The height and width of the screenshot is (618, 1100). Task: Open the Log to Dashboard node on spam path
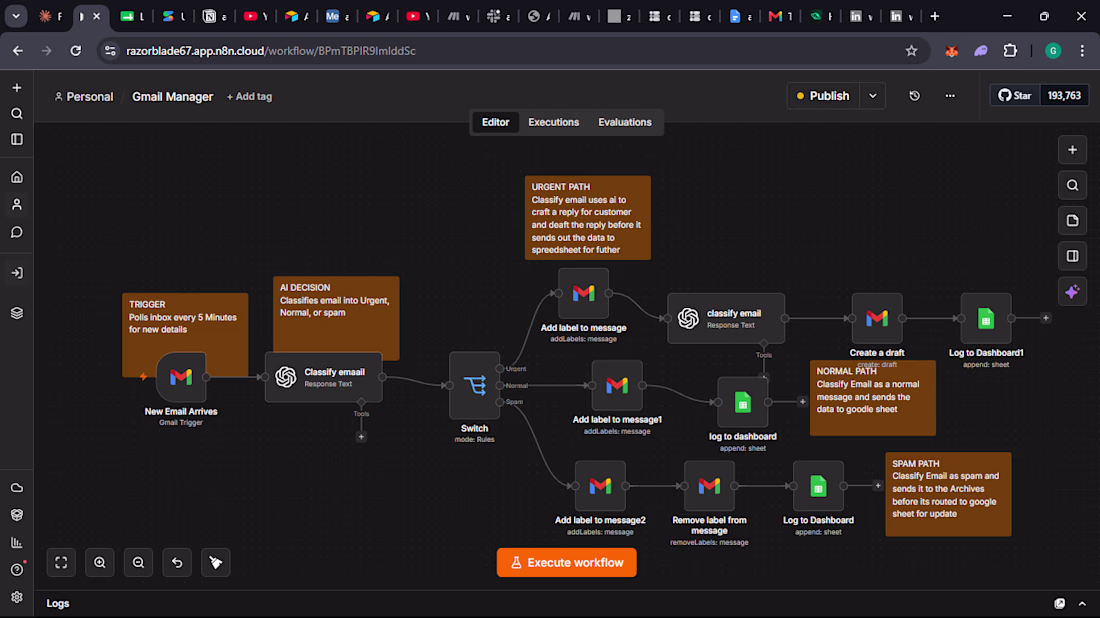818,485
